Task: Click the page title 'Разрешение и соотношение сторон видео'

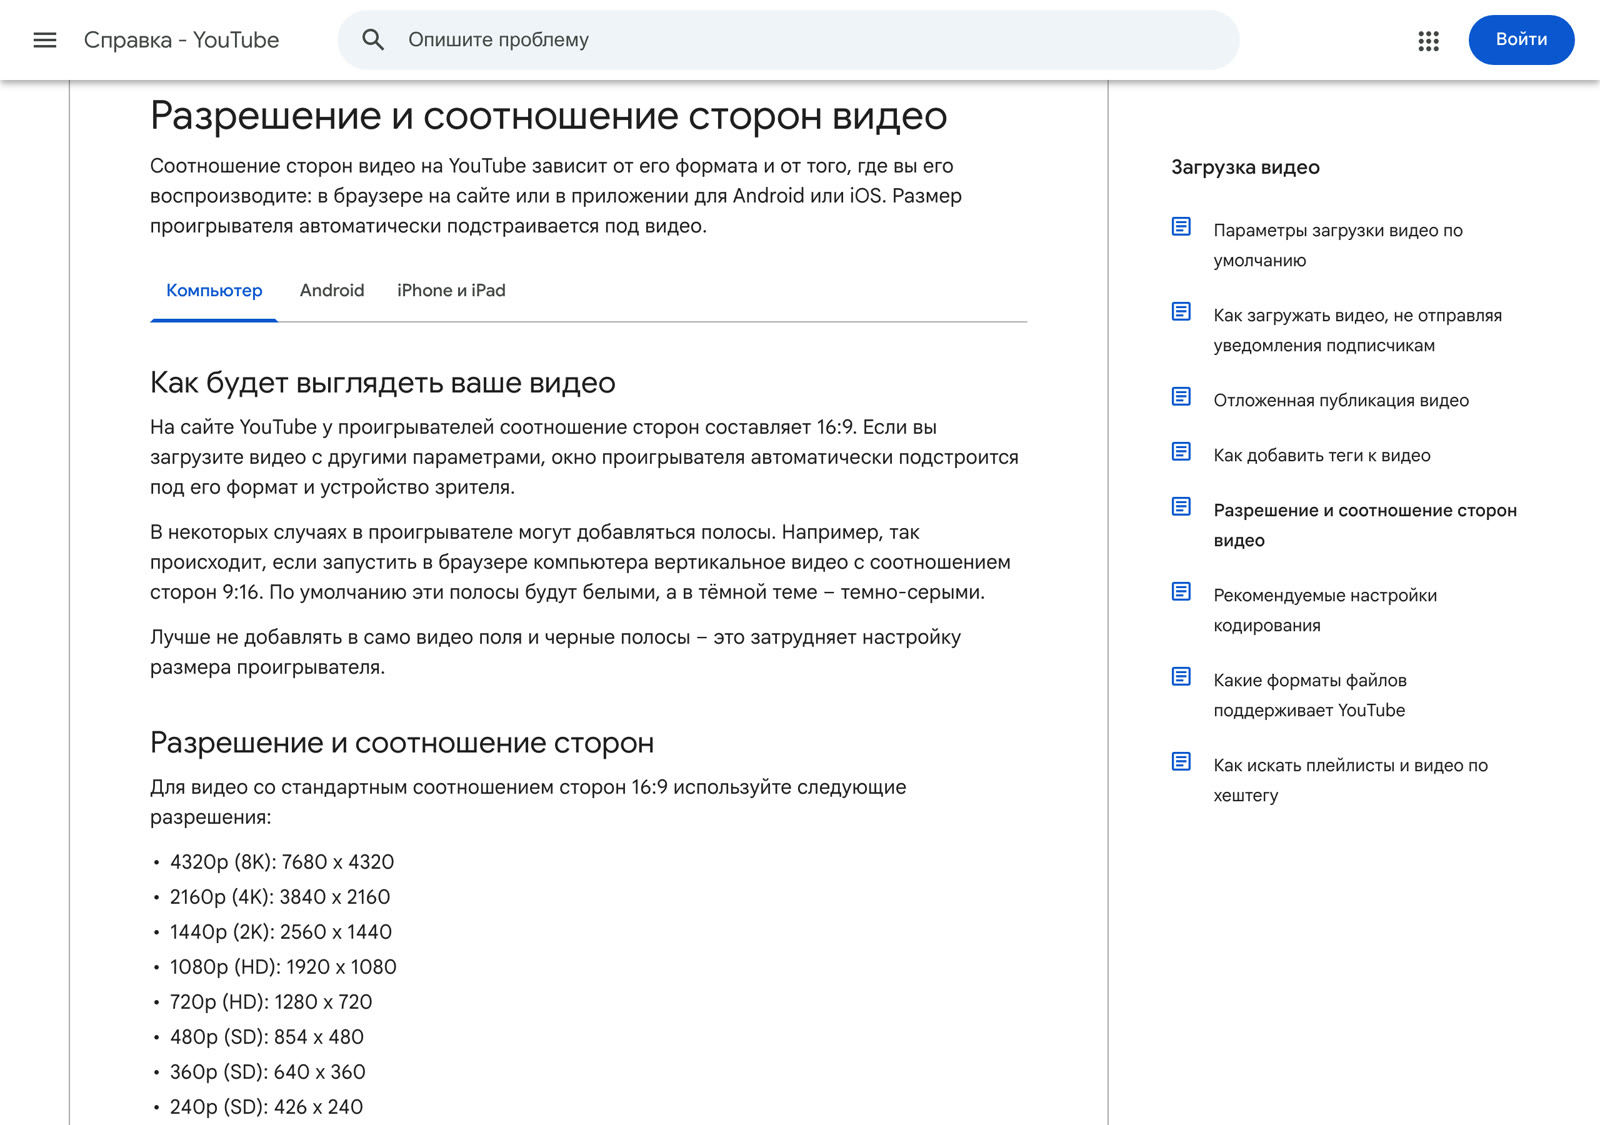Action: pos(548,116)
